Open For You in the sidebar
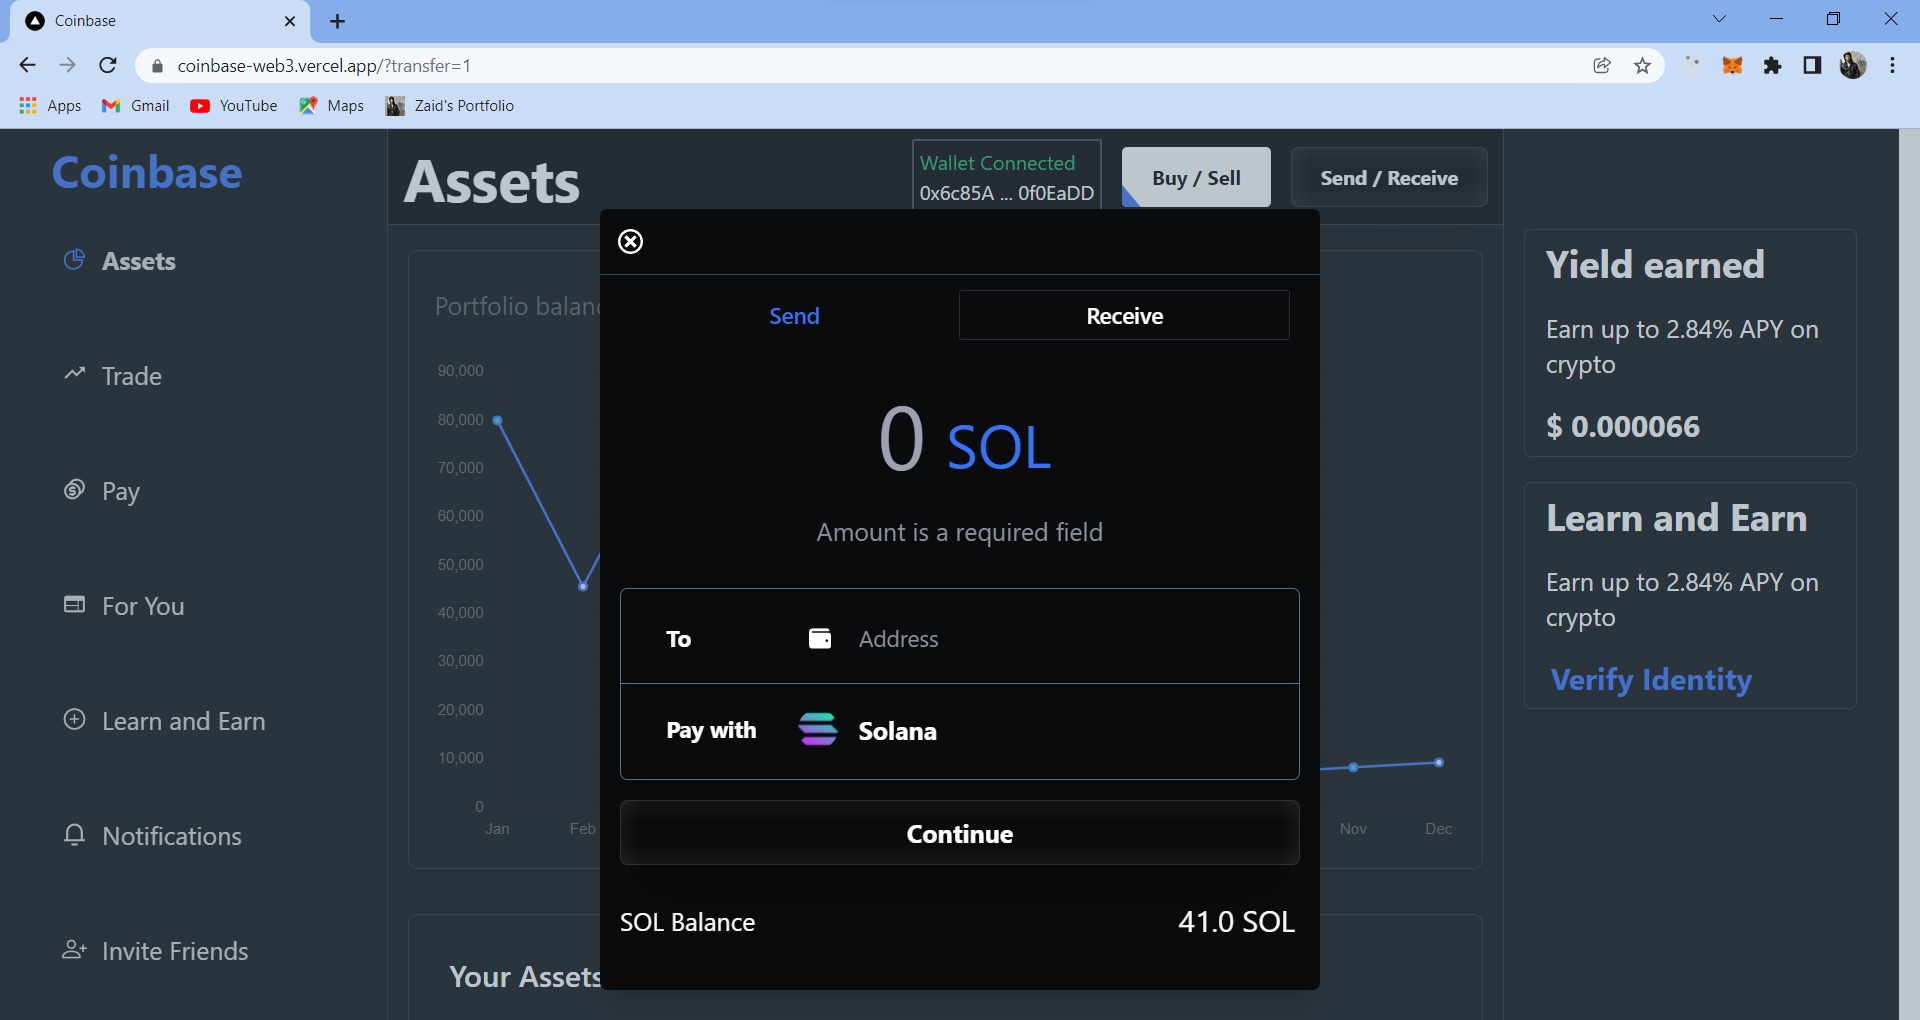Viewport: 1920px width, 1020px height. [x=143, y=606]
